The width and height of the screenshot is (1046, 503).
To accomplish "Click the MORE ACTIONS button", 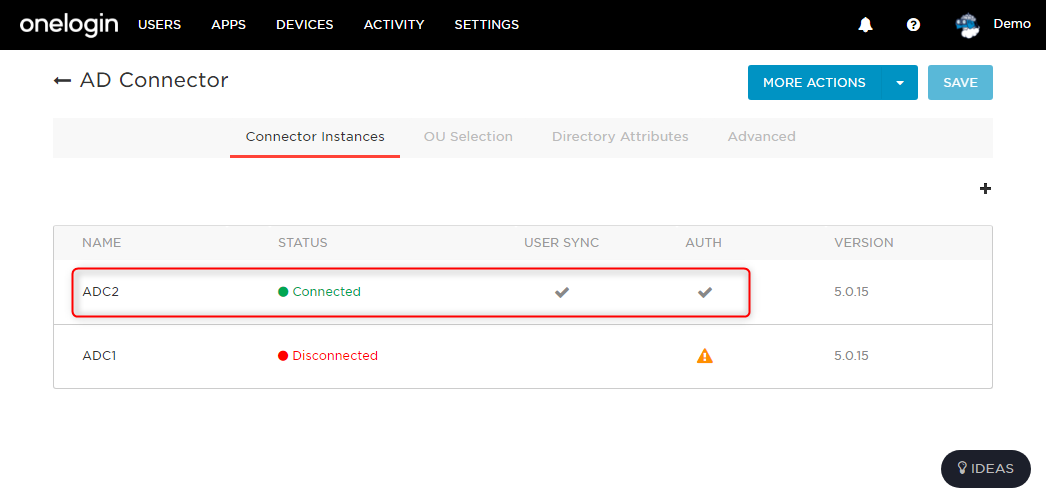I will click(x=815, y=83).
